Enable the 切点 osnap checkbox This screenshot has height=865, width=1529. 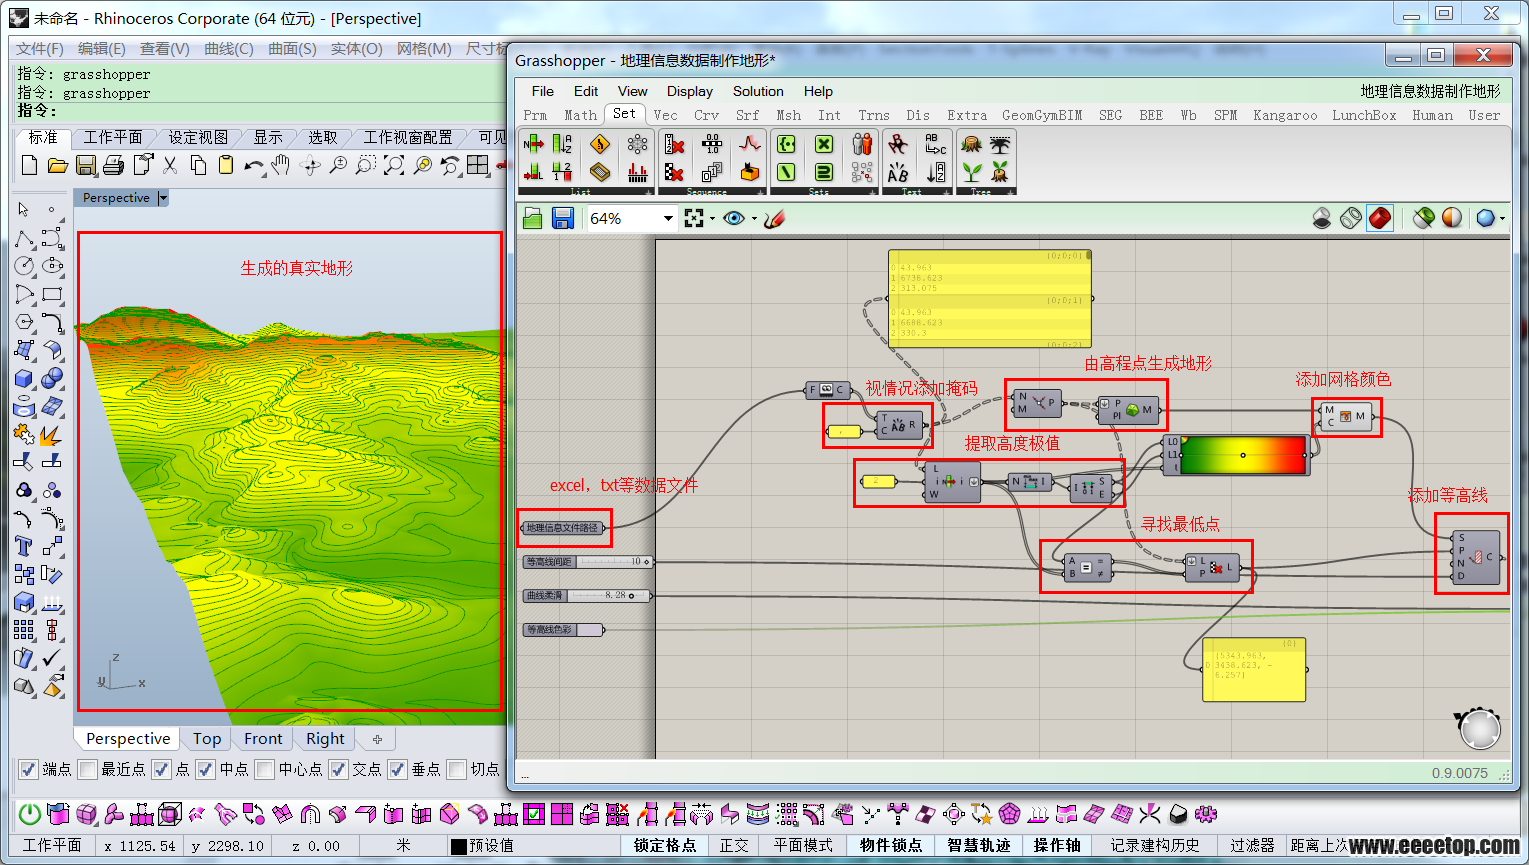click(456, 769)
